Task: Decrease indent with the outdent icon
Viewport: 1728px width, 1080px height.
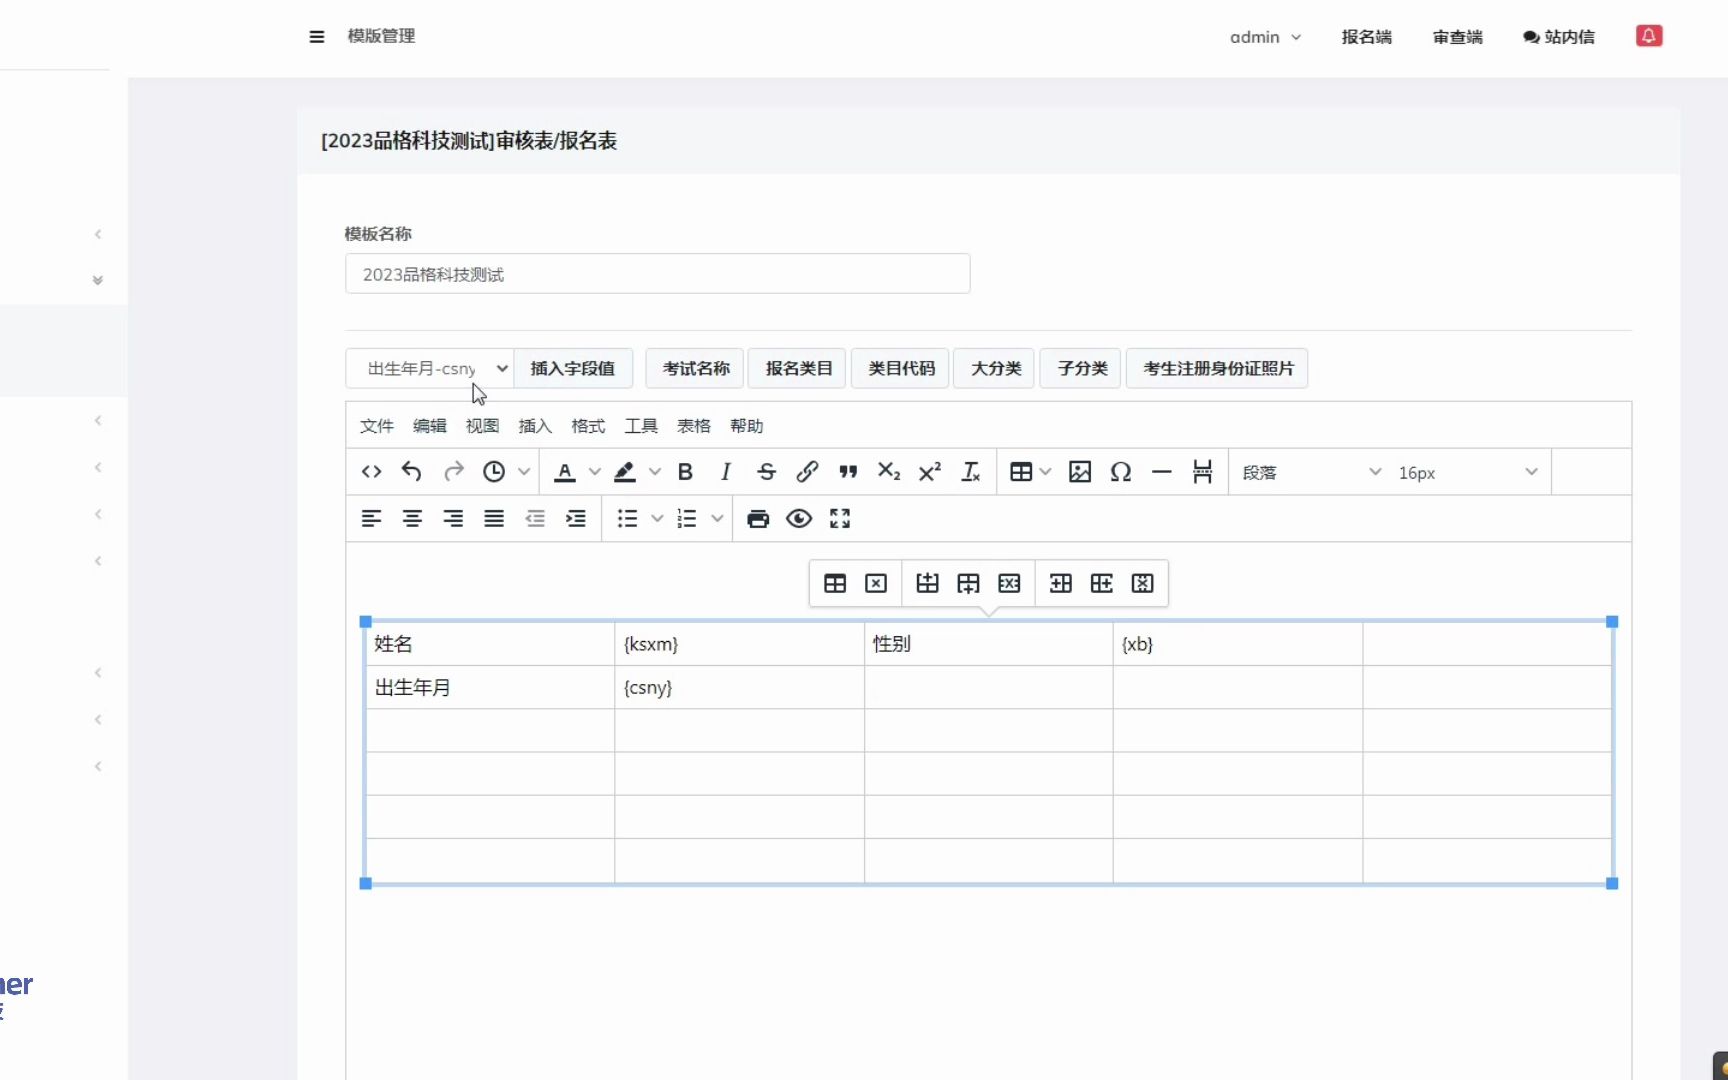Action: click(x=535, y=518)
